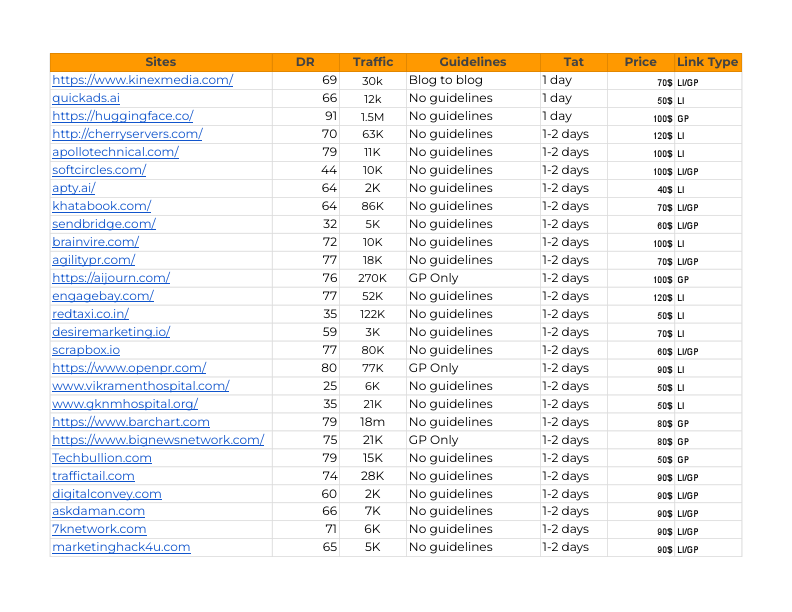Select the 30k traffic cell
This screenshot has height=612, width=792.
pos(373,81)
